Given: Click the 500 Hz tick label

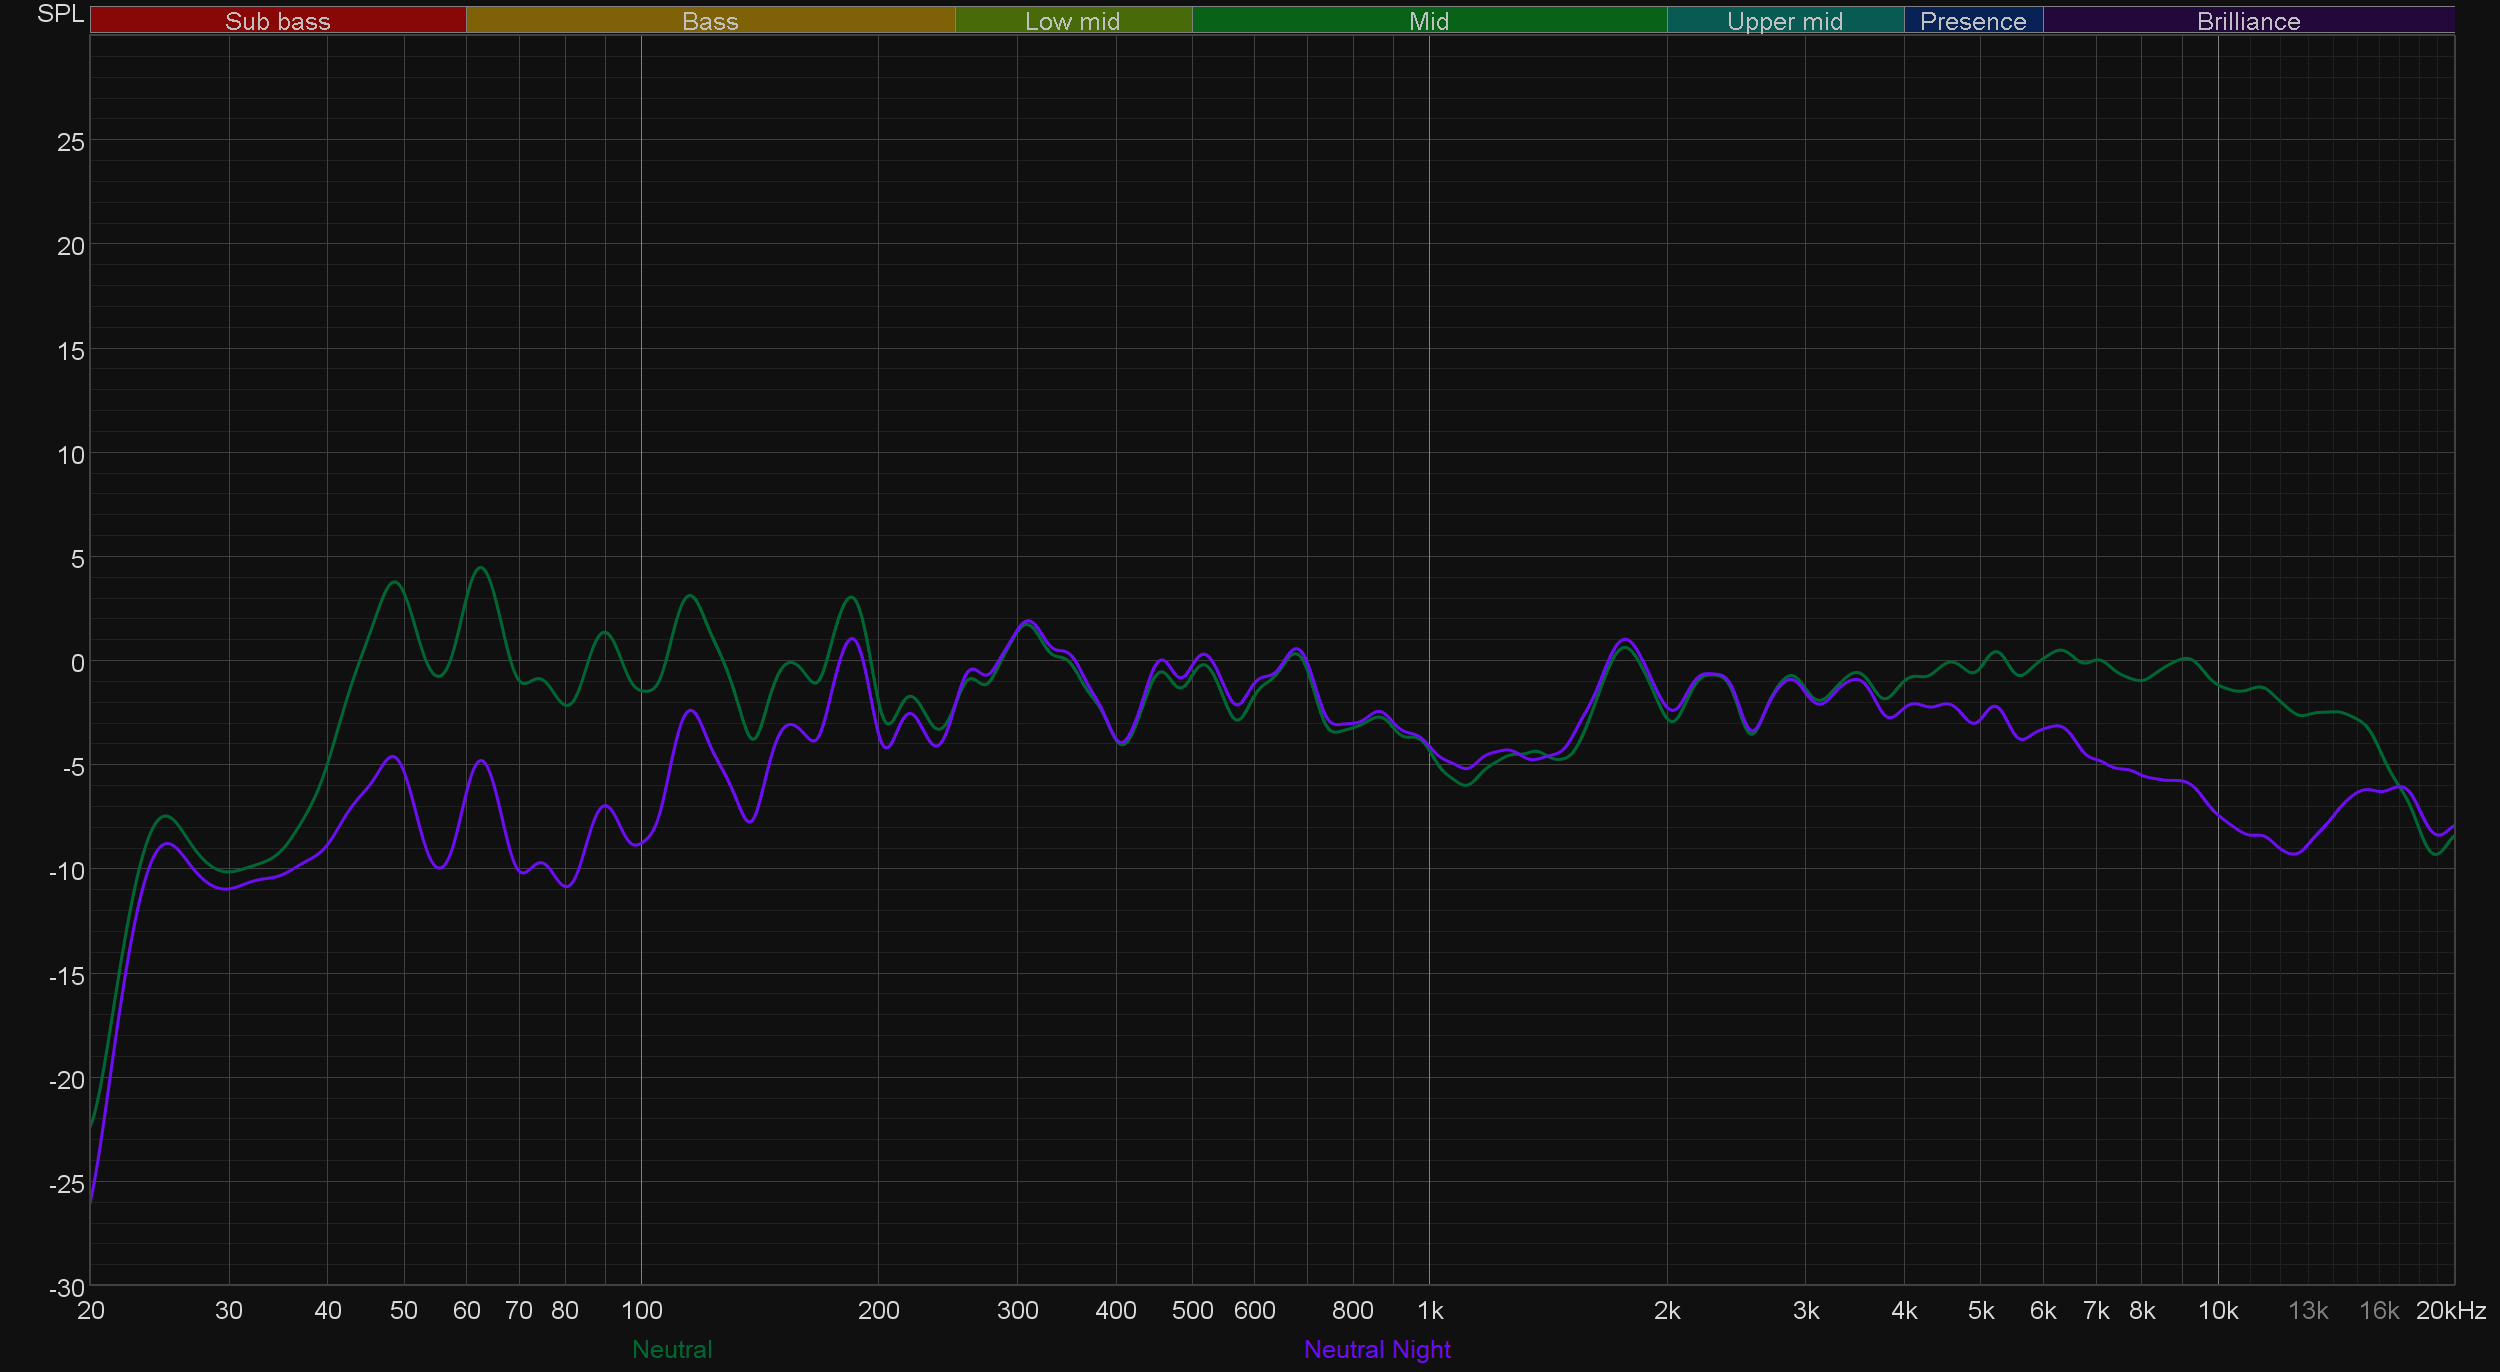Looking at the screenshot, I should pyautogui.click(x=1192, y=1310).
